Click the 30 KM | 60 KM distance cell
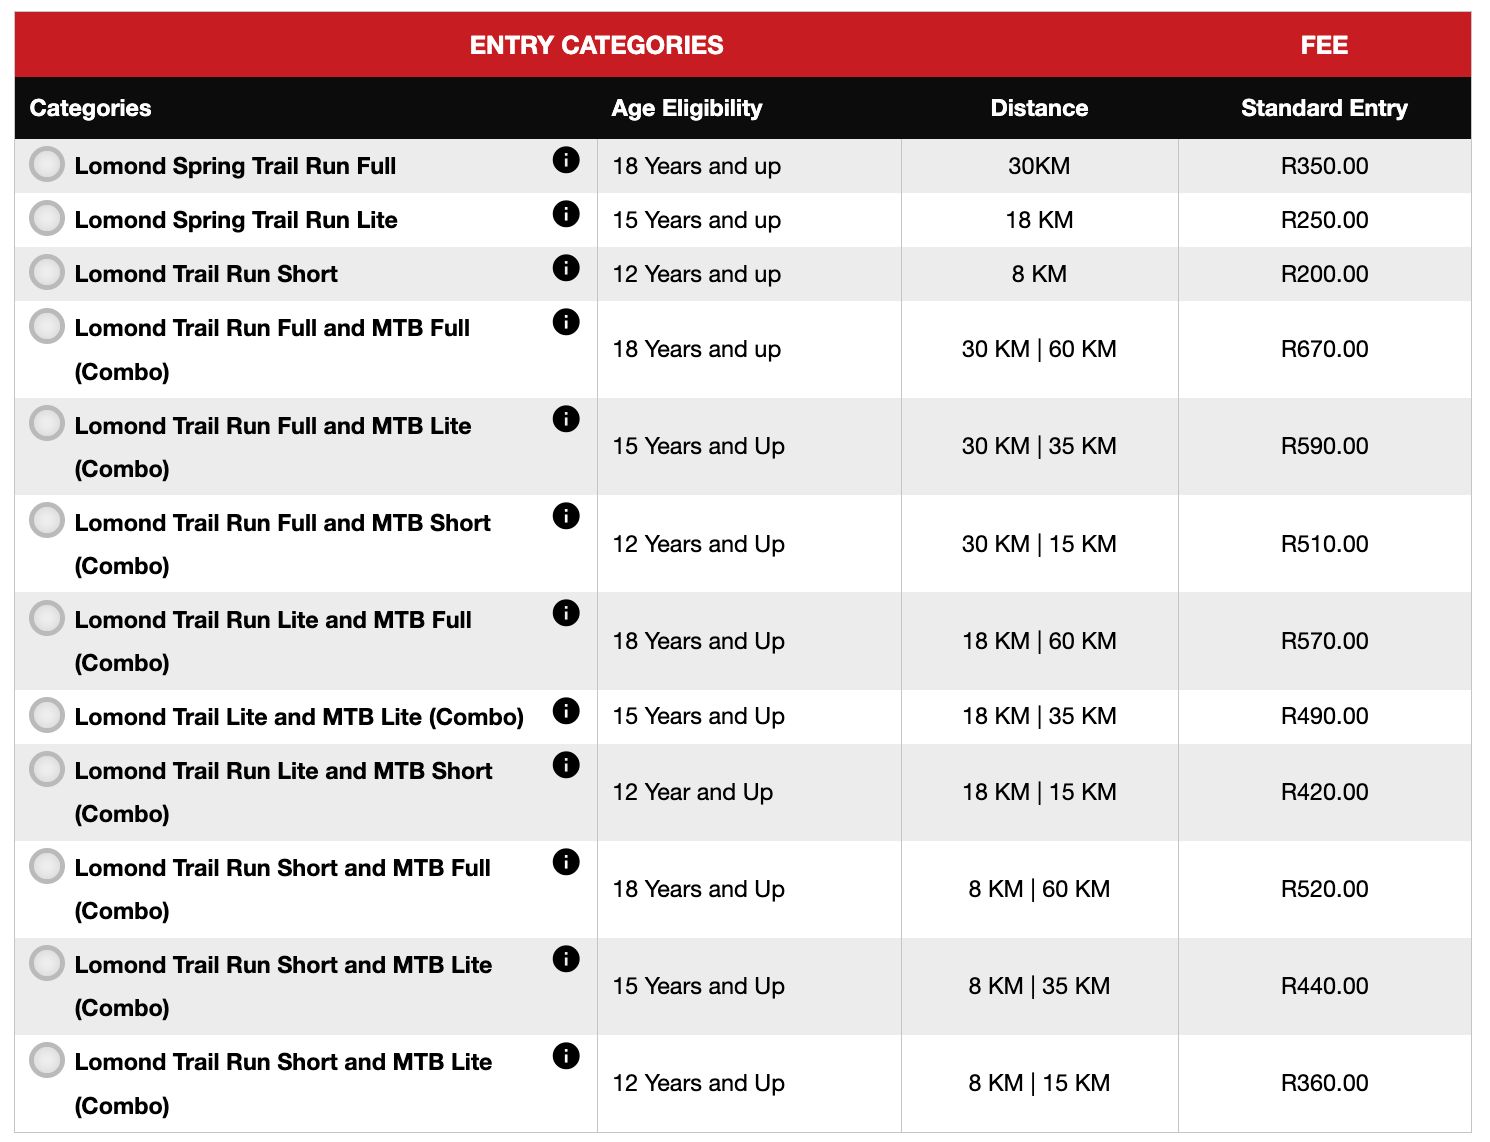Screen dimensions: 1490x1142 tap(1039, 349)
